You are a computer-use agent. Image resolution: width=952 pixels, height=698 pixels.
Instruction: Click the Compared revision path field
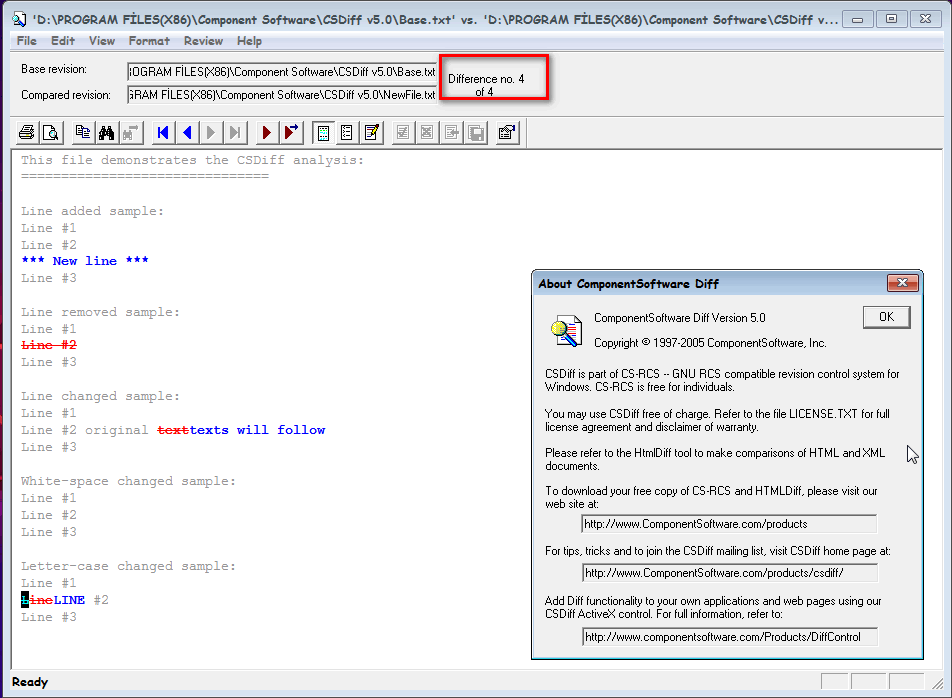(x=282, y=95)
